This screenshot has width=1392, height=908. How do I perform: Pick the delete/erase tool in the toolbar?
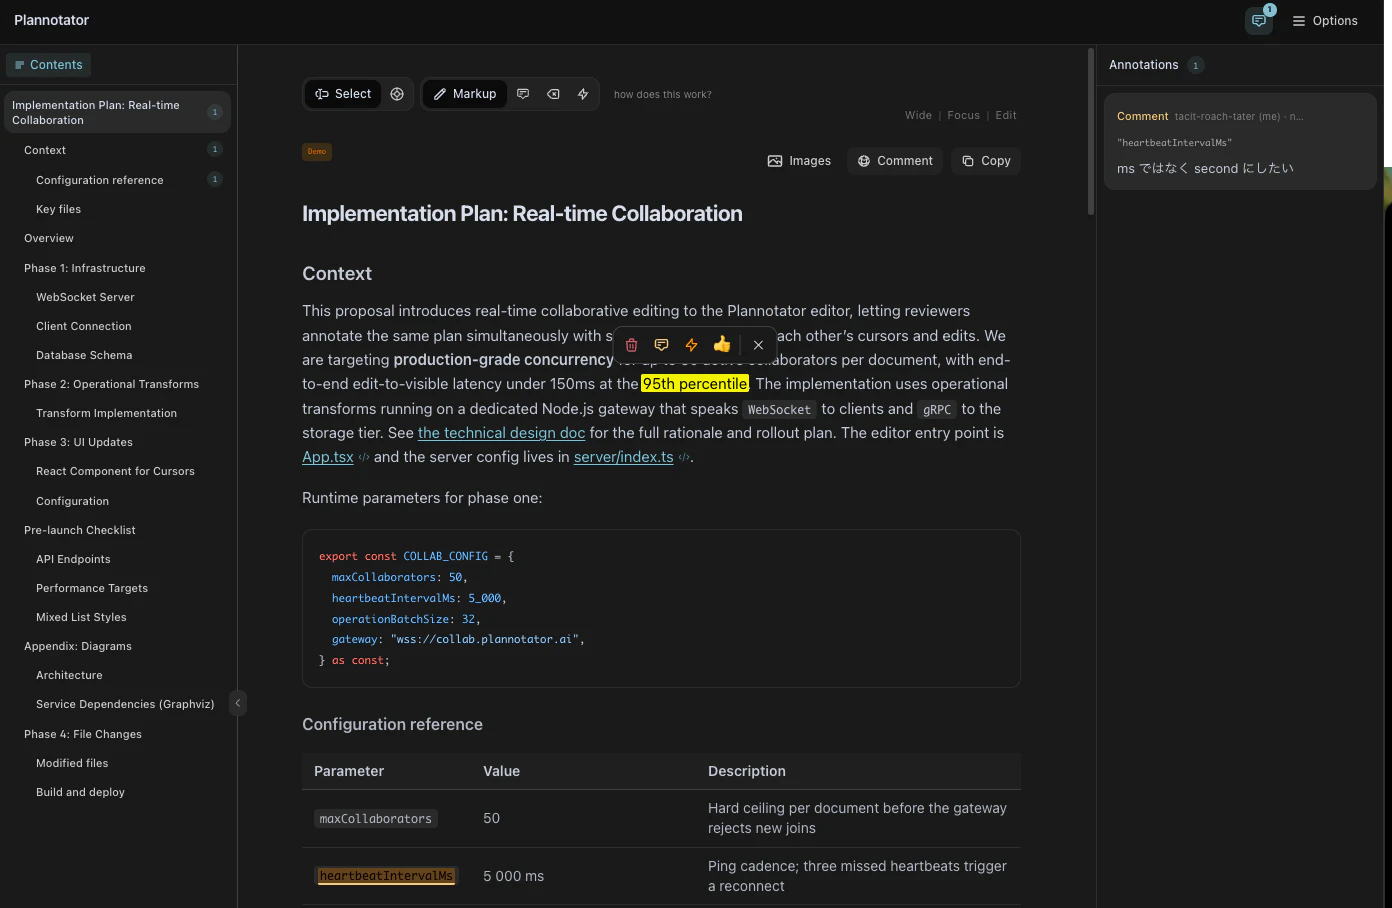click(553, 94)
